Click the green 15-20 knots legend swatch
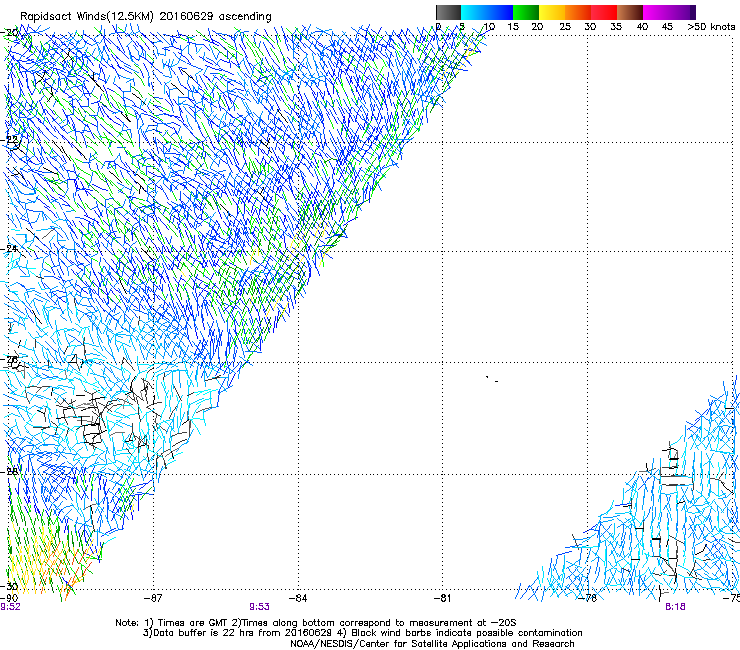The width and height of the screenshot is (740, 650). click(526, 12)
